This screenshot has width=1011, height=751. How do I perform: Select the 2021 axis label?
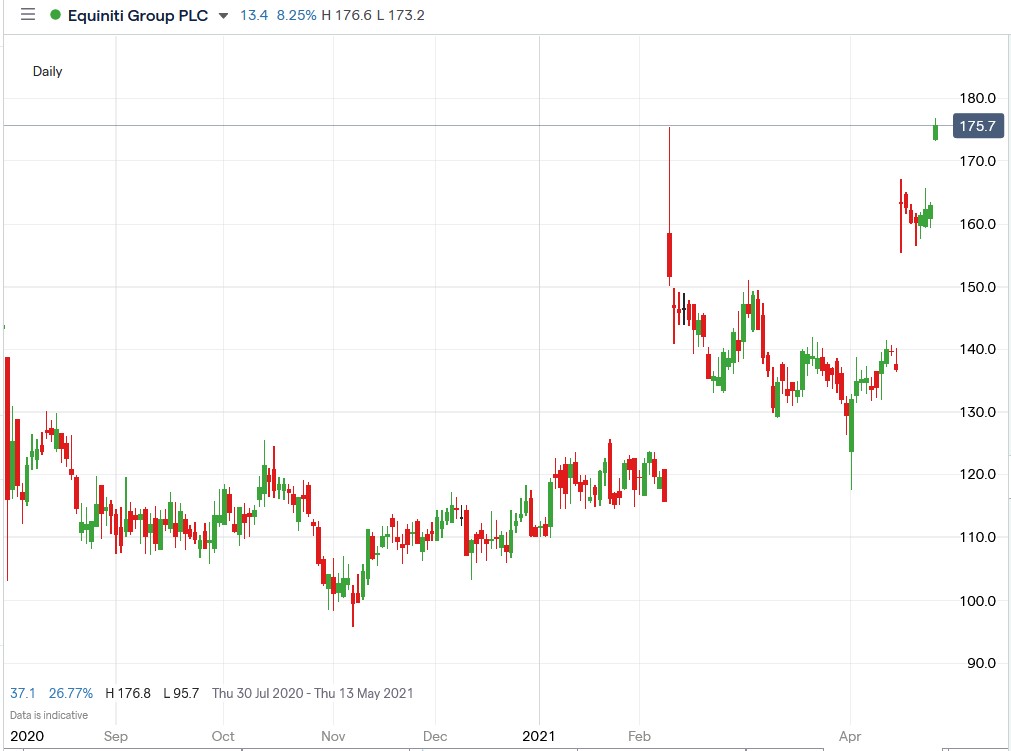(x=539, y=736)
